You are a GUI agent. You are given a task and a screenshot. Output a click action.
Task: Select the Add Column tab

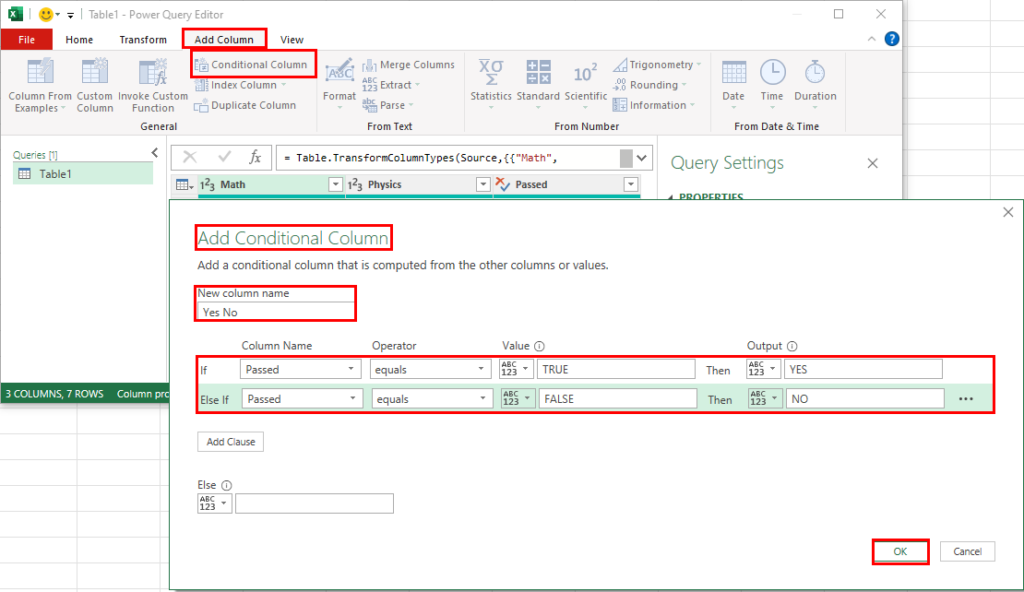coord(224,40)
